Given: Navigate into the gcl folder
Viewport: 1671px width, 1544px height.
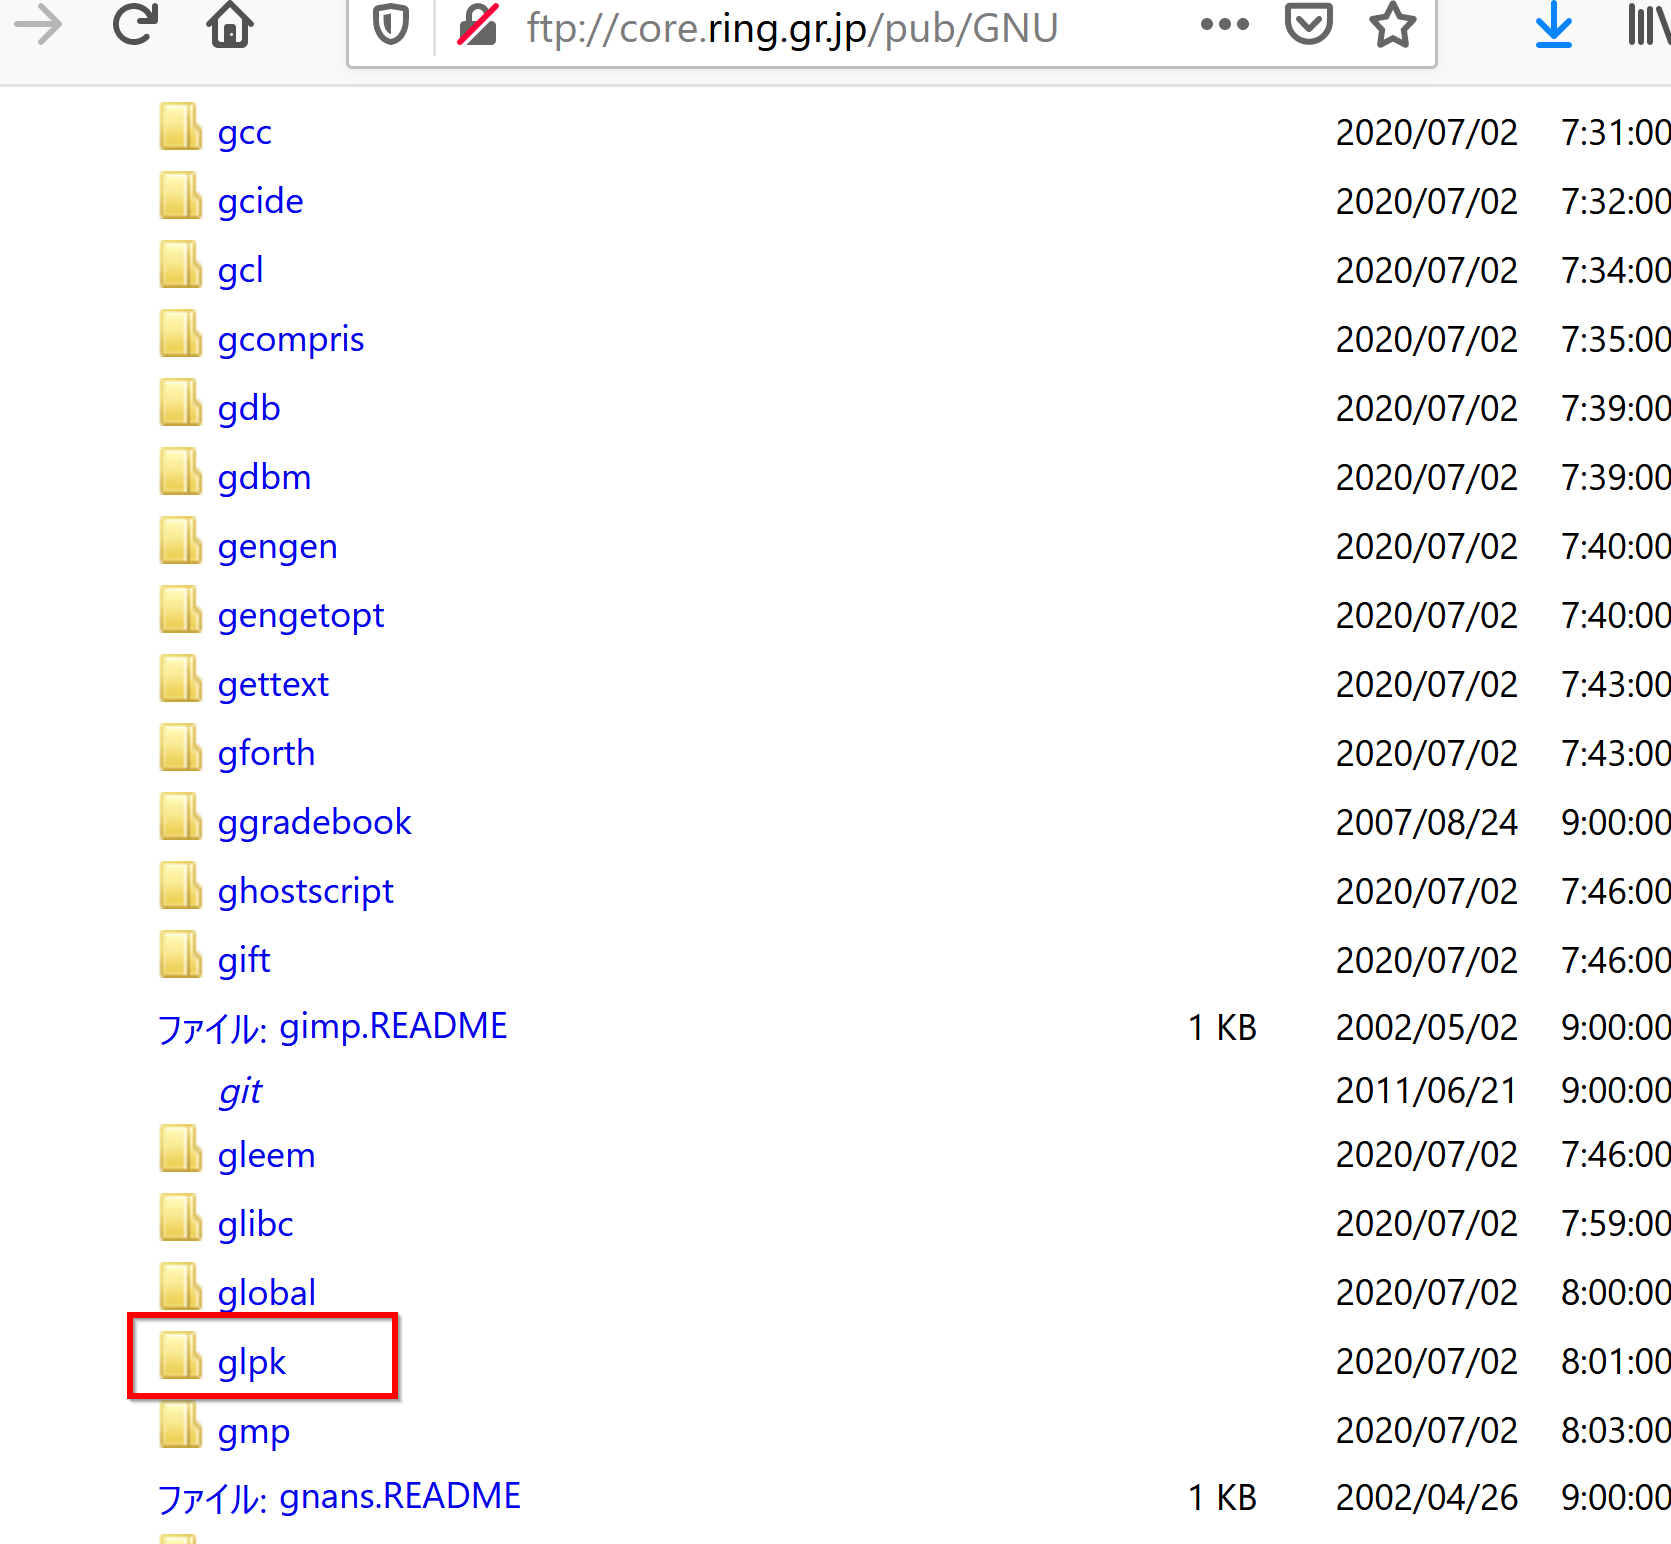Looking at the screenshot, I should click(x=241, y=270).
